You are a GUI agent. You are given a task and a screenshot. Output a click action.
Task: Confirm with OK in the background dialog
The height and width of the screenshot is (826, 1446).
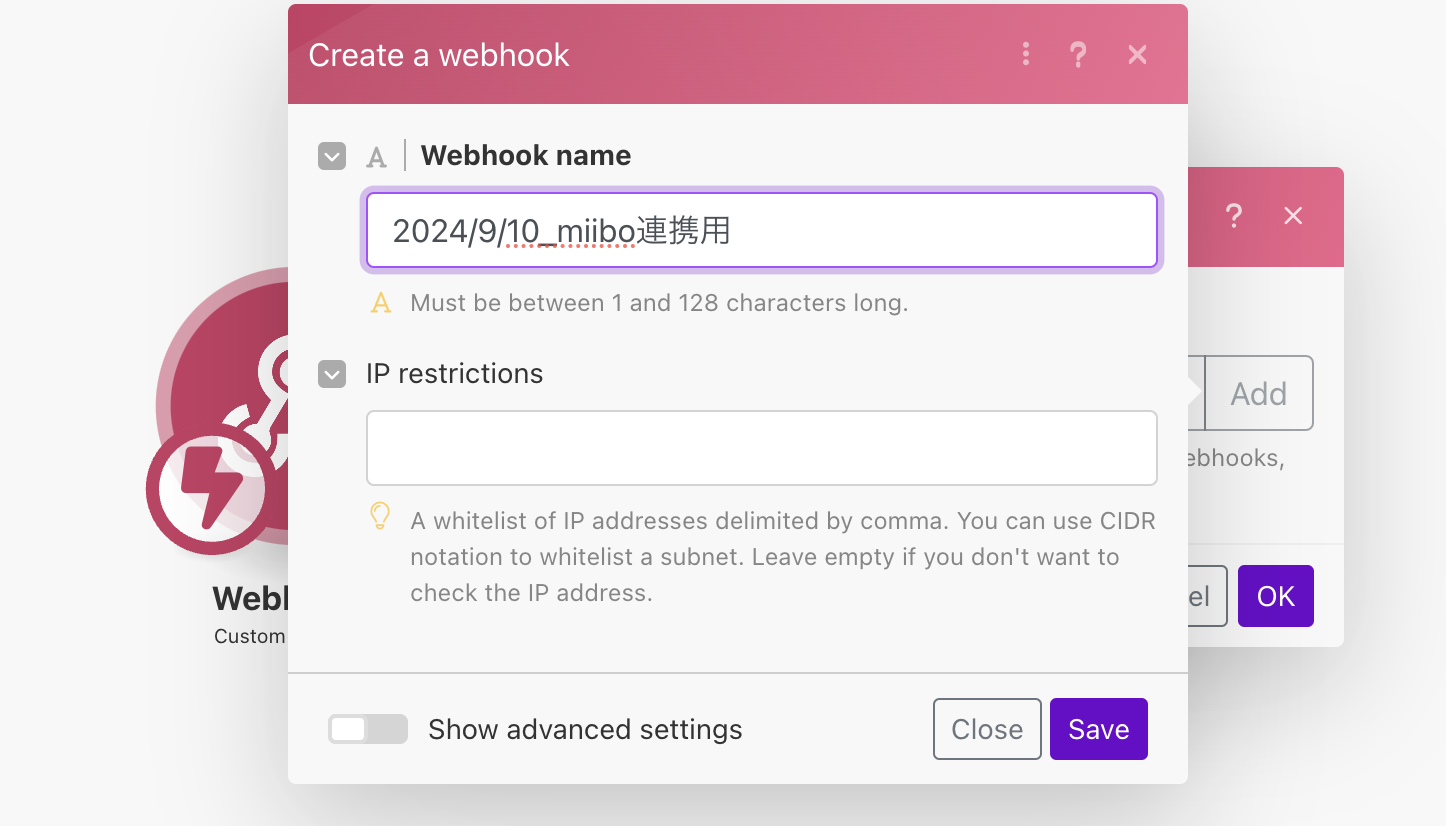[1275, 596]
